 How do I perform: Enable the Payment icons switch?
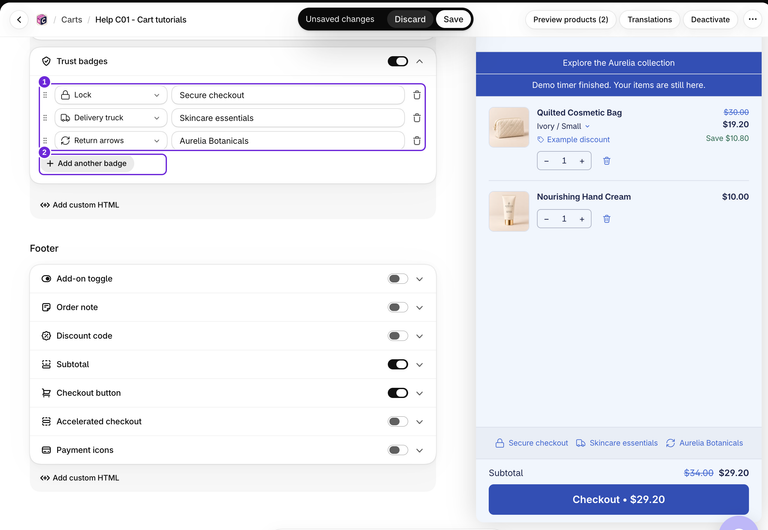pos(398,450)
